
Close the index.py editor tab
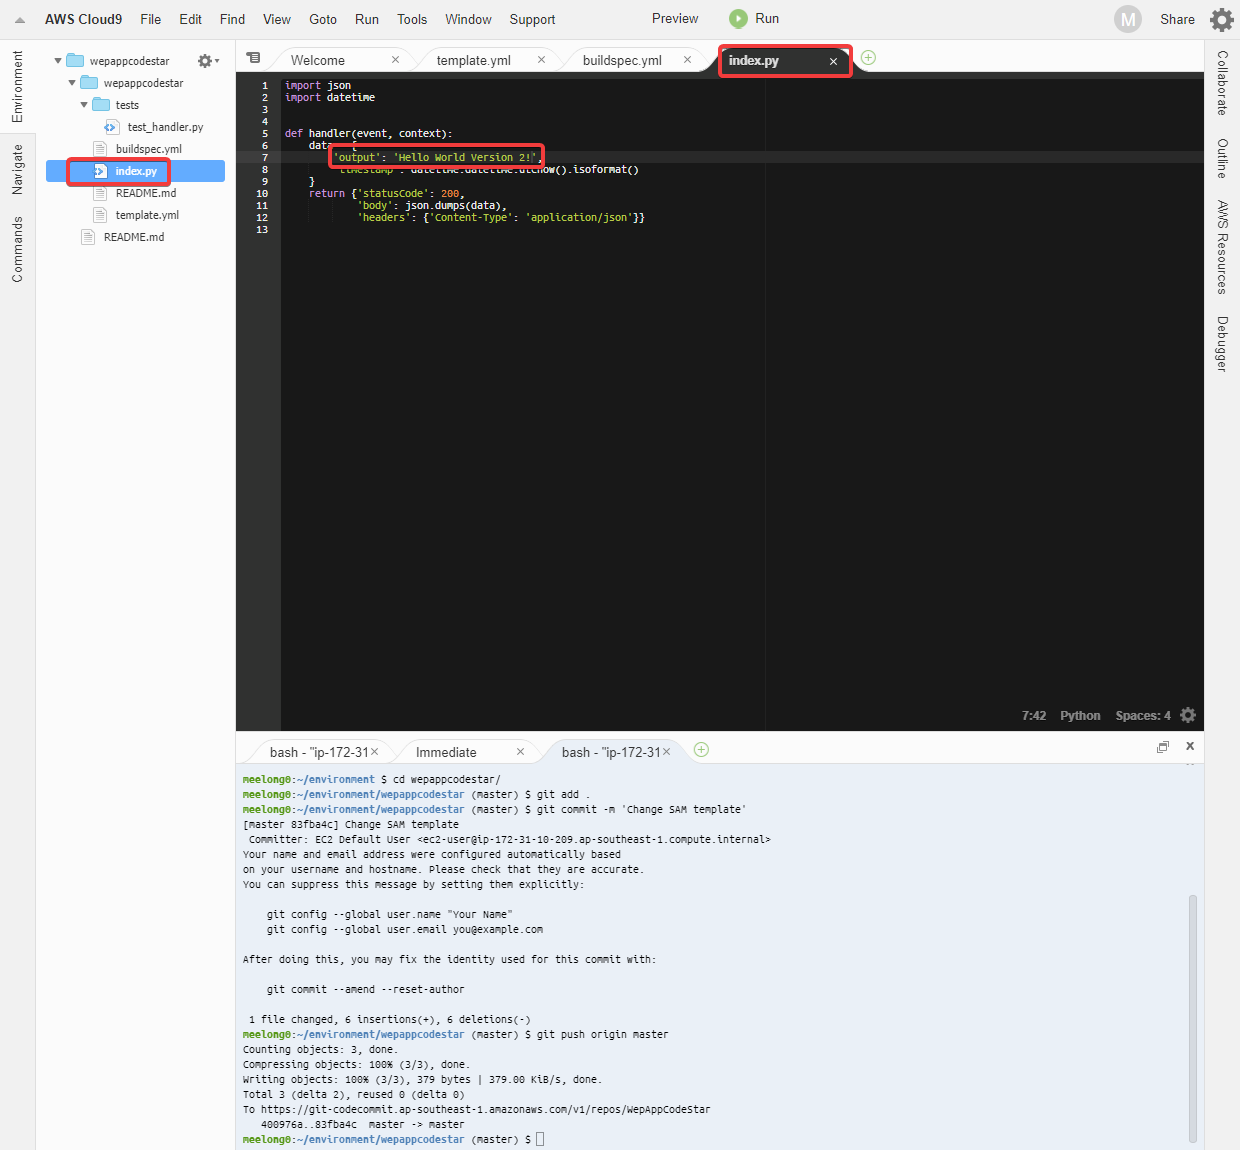(833, 61)
